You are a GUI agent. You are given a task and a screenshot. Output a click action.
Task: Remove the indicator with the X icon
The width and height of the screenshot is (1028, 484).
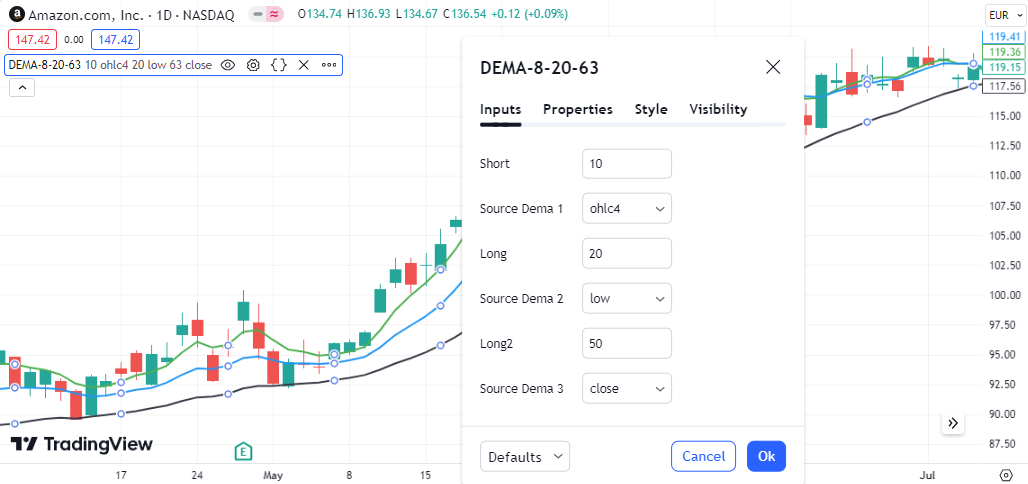click(304, 65)
